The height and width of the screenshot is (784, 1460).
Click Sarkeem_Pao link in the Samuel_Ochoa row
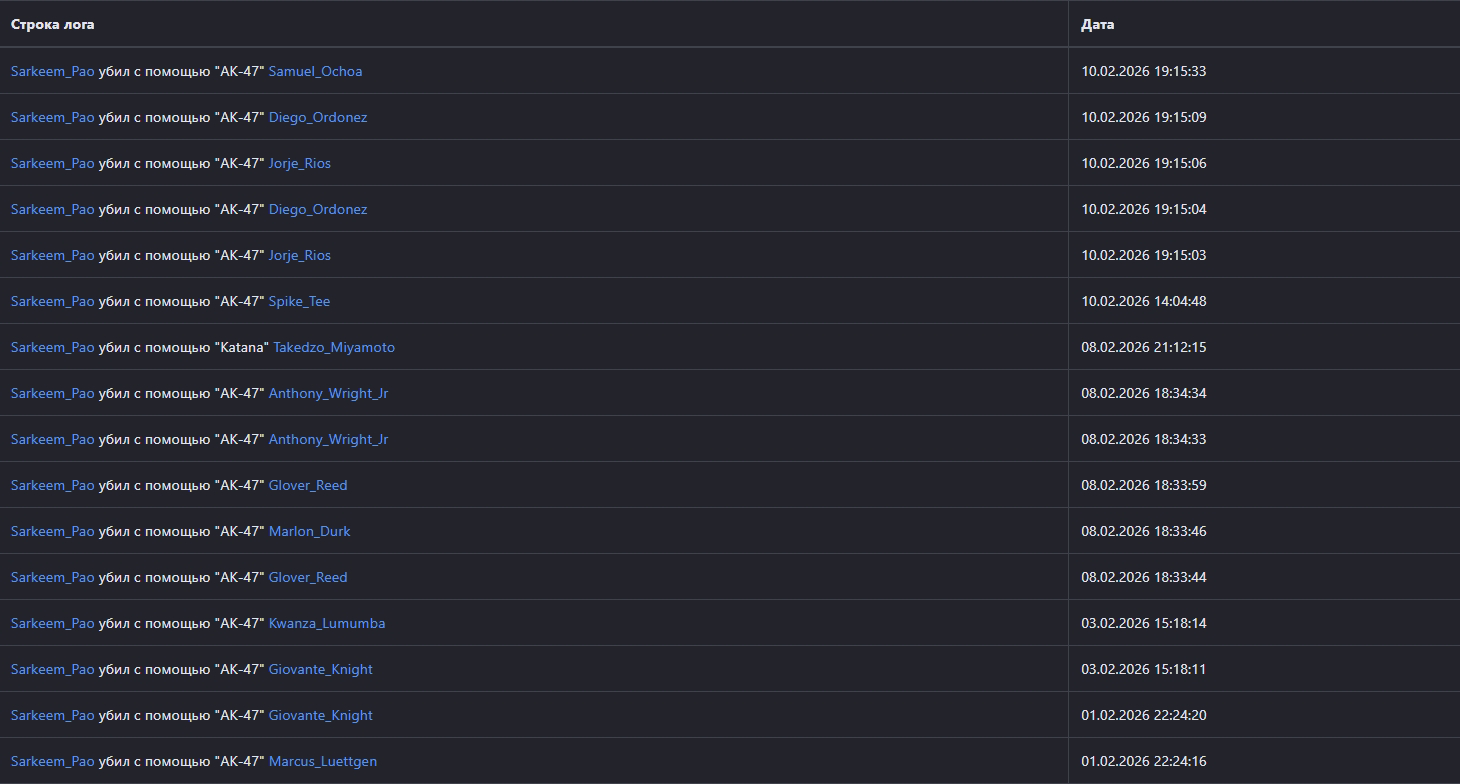(52, 71)
